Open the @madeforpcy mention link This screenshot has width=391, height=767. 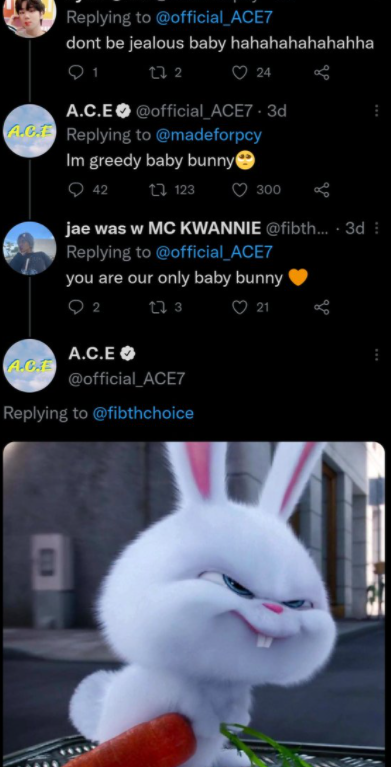pyautogui.click(x=208, y=135)
